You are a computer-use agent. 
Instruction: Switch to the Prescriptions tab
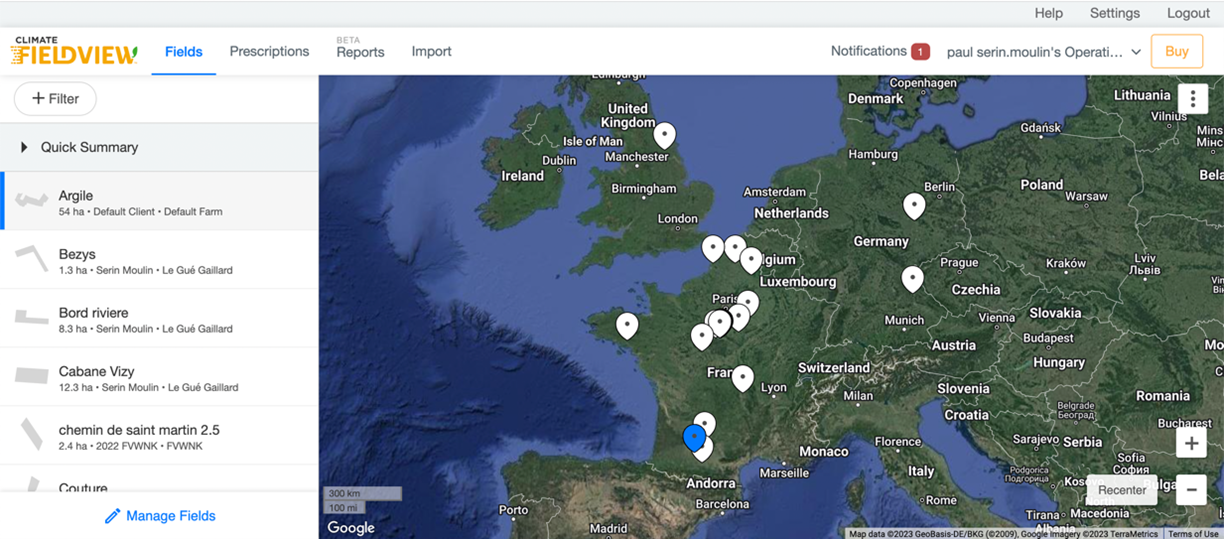[x=270, y=51]
